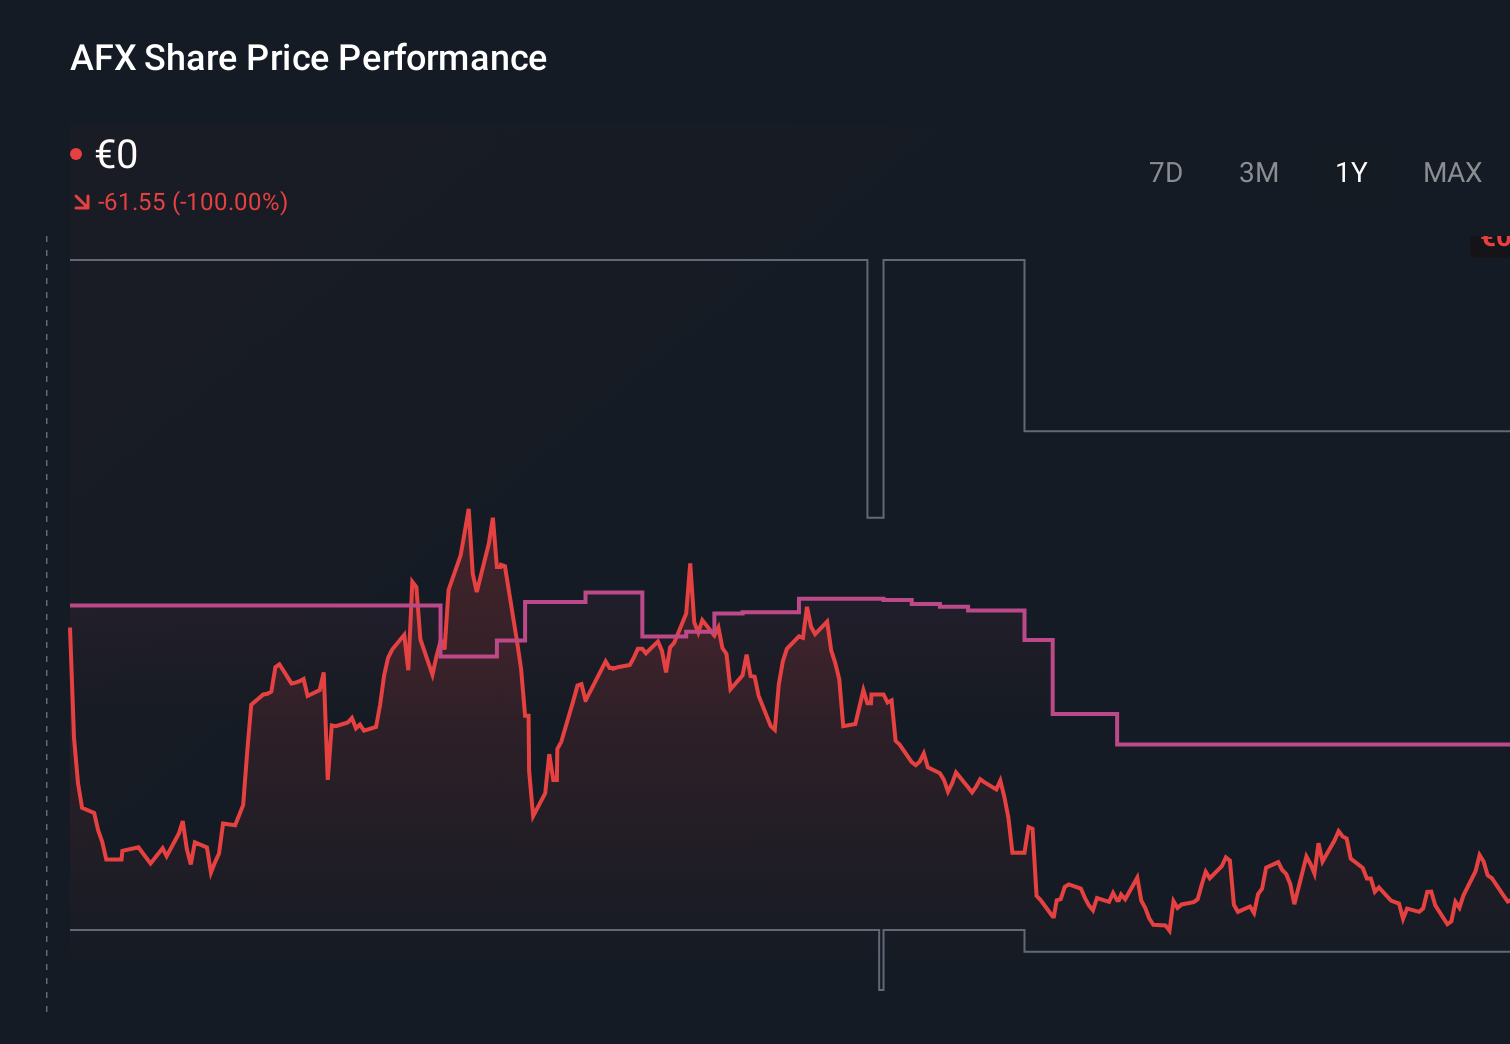Click the gray outlined band at chart top

[x=400, y=258]
